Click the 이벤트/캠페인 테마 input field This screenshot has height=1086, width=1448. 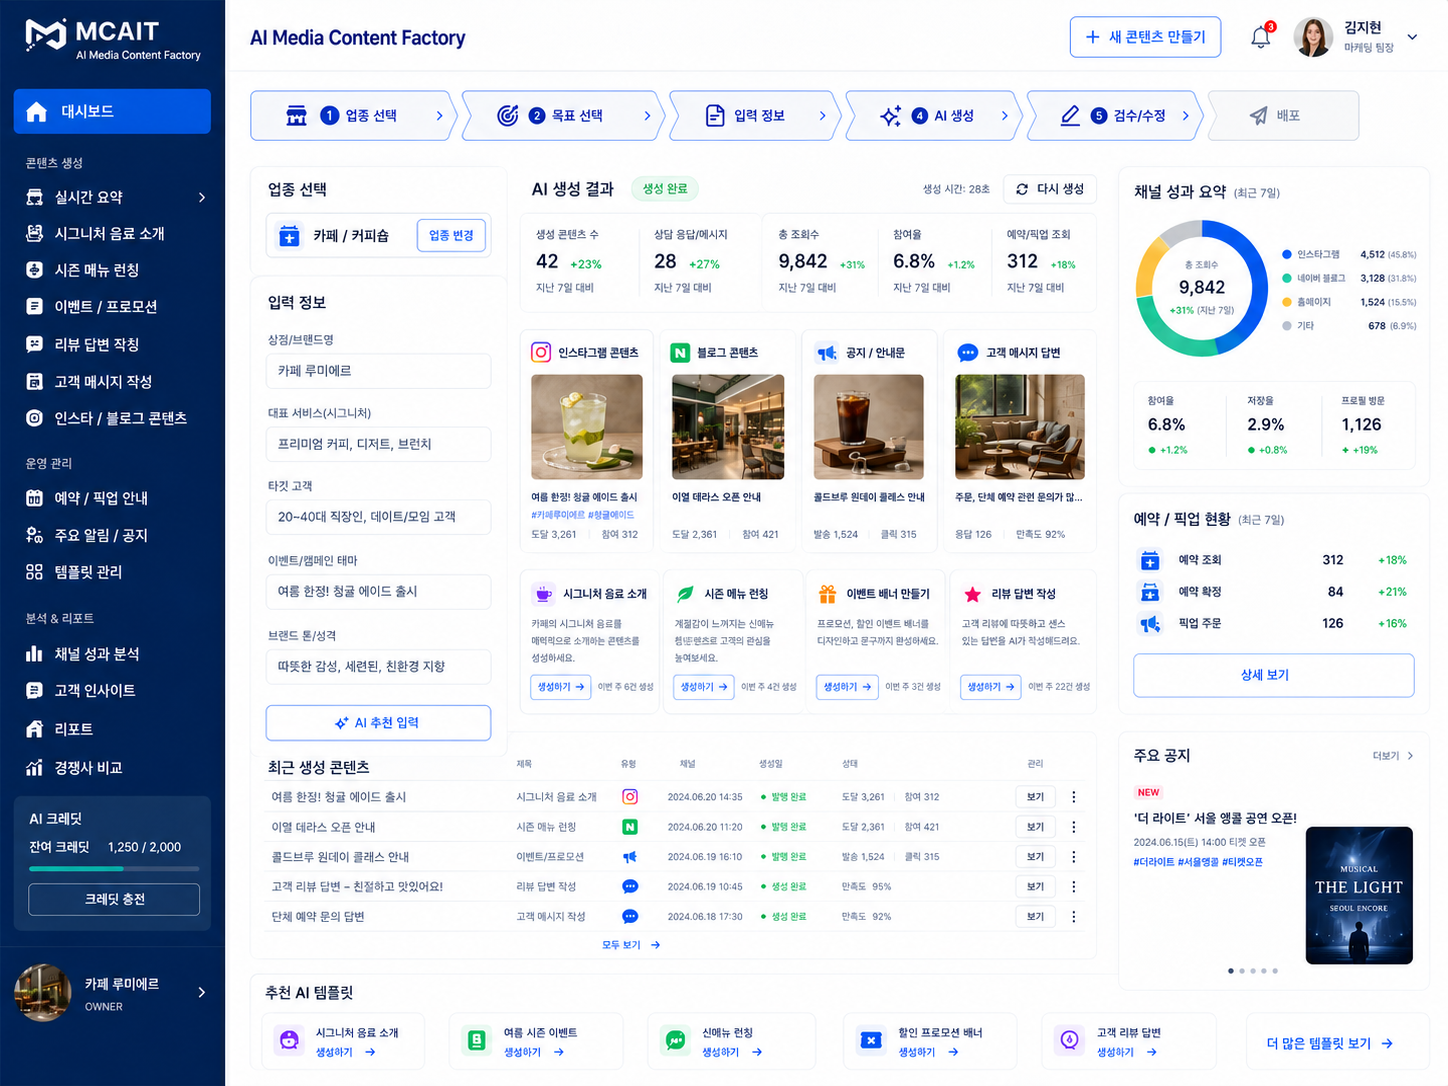[378, 592]
